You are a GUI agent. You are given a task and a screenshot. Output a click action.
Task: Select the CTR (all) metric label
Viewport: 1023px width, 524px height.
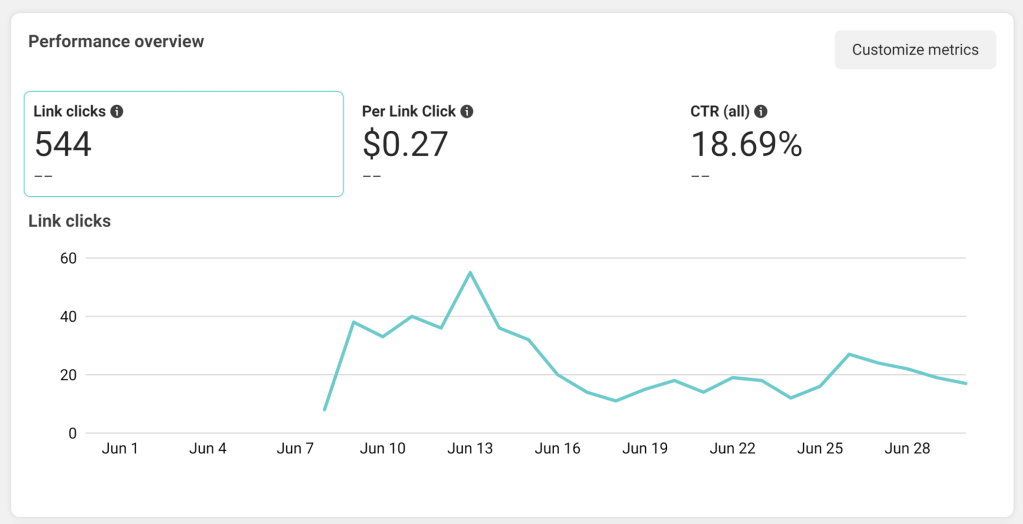(721, 111)
